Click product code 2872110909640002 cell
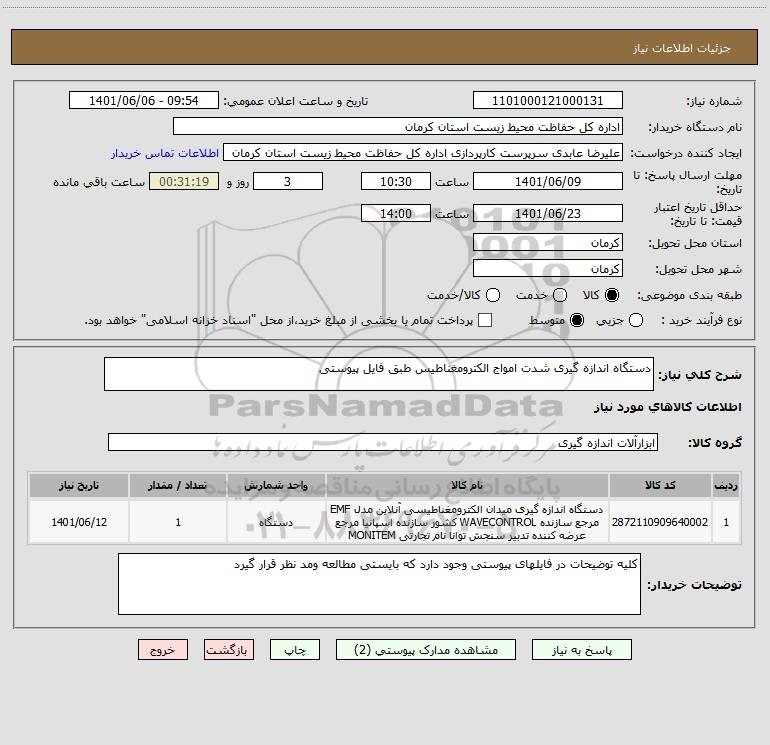This screenshot has height=745, width=770. pyautogui.click(x=660, y=522)
